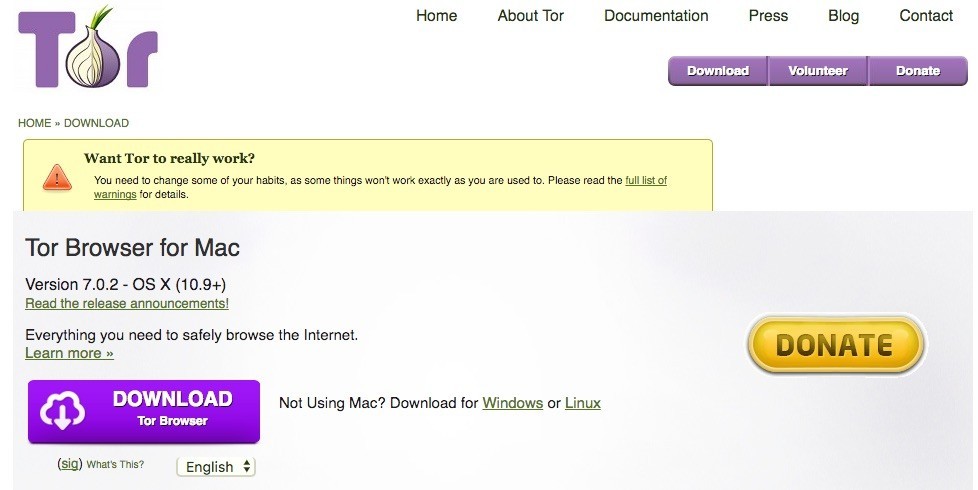978x490 pixels.
Task: Click the yellow DONATE button
Action: pos(835,345)
